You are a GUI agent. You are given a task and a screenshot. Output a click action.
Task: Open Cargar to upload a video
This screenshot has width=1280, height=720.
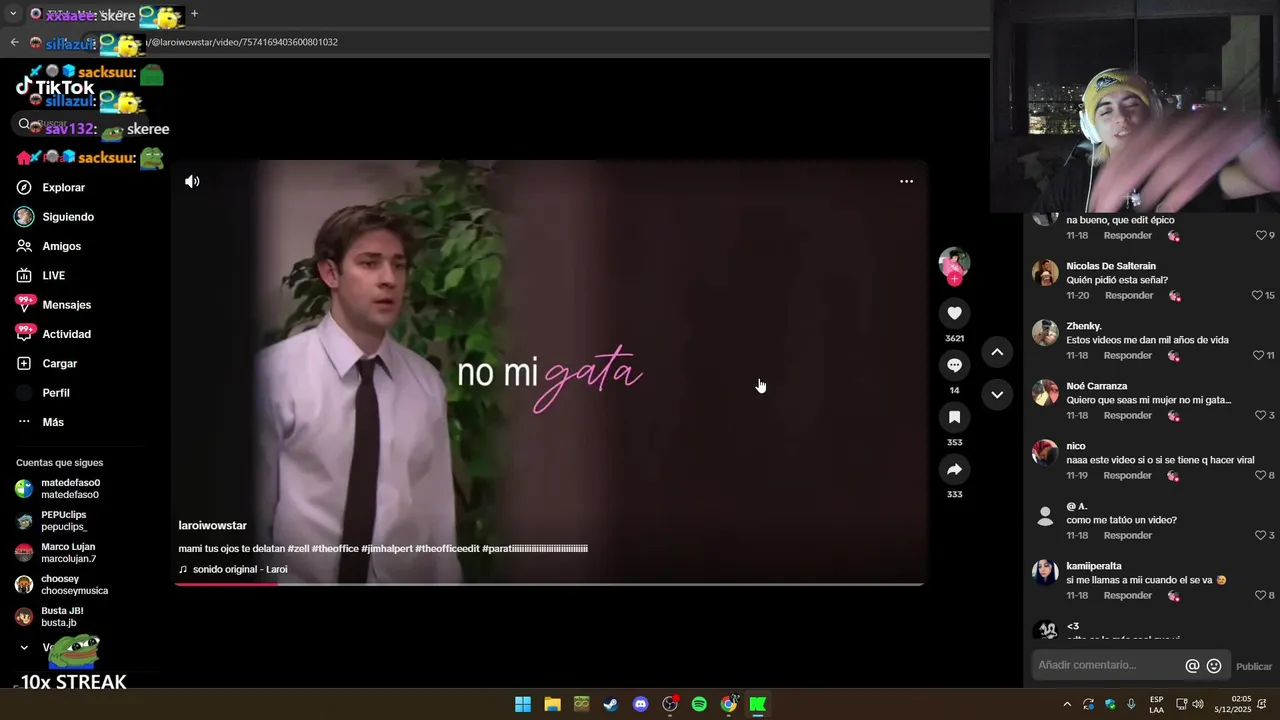pos(59,364)
